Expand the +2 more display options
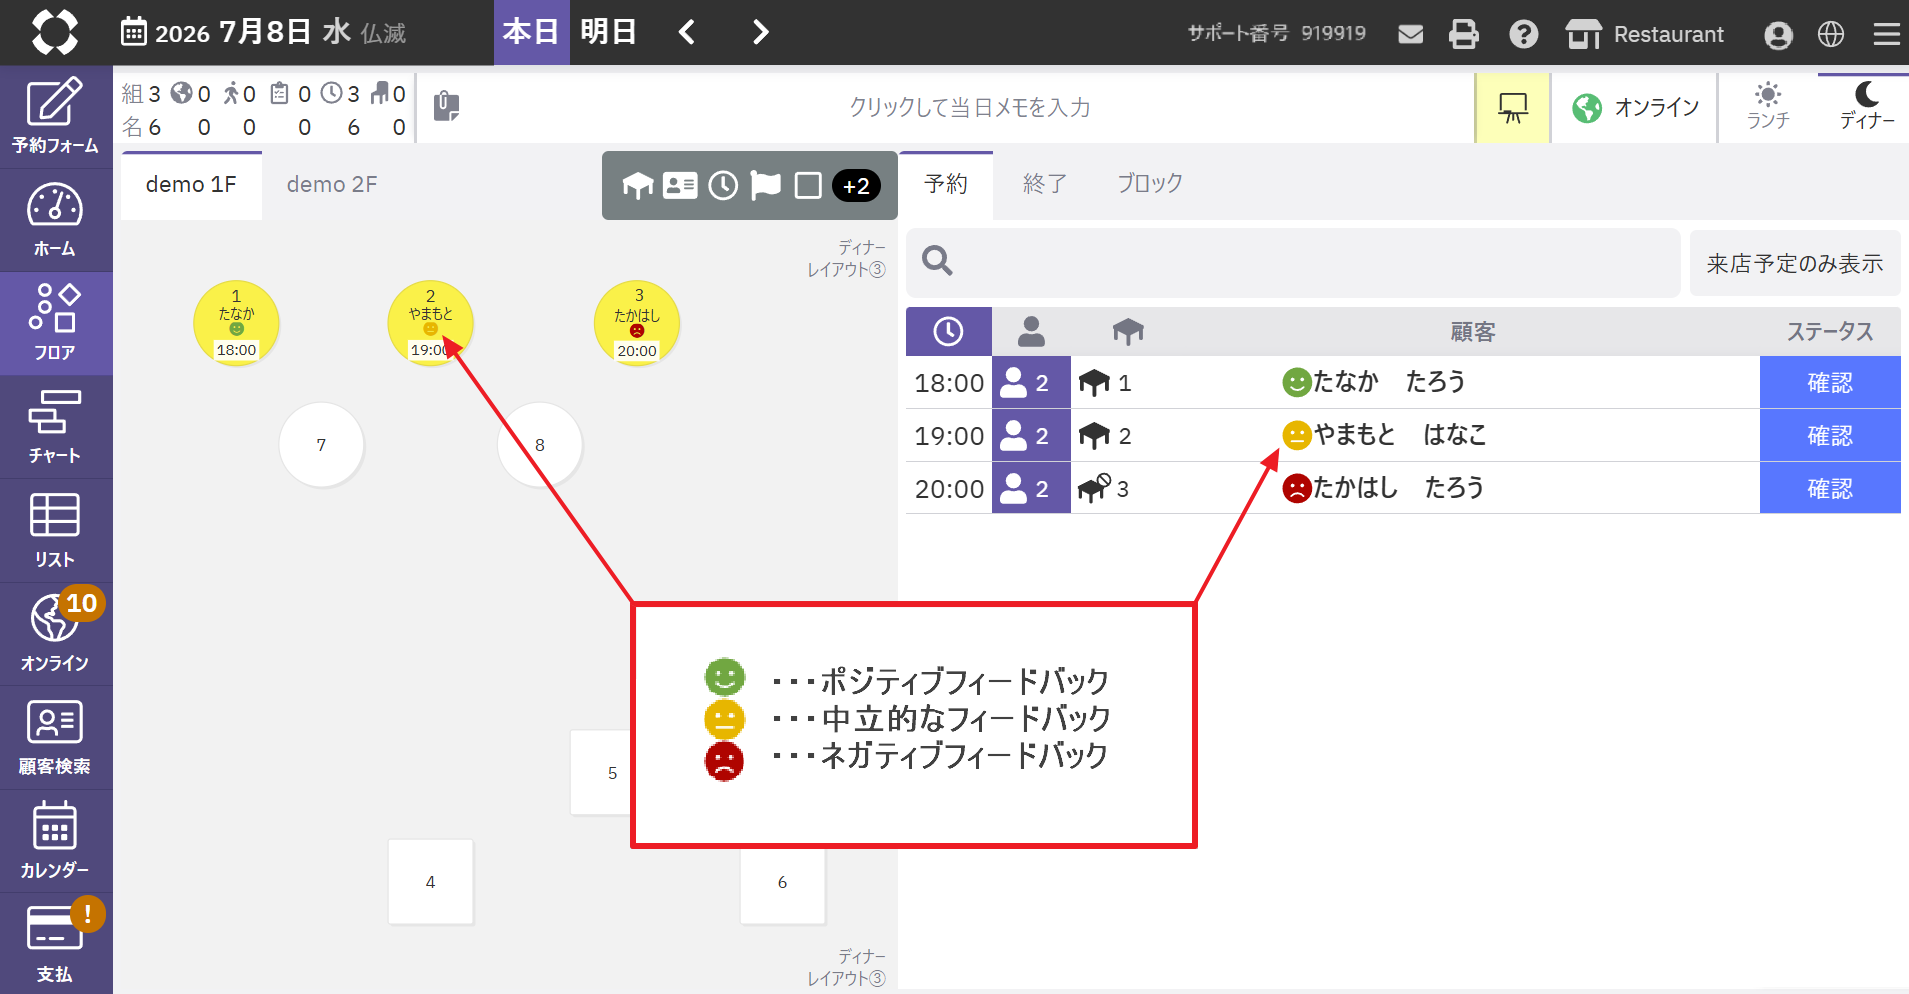This screenshot has height=994, width=1909. (x=856, y=186)
